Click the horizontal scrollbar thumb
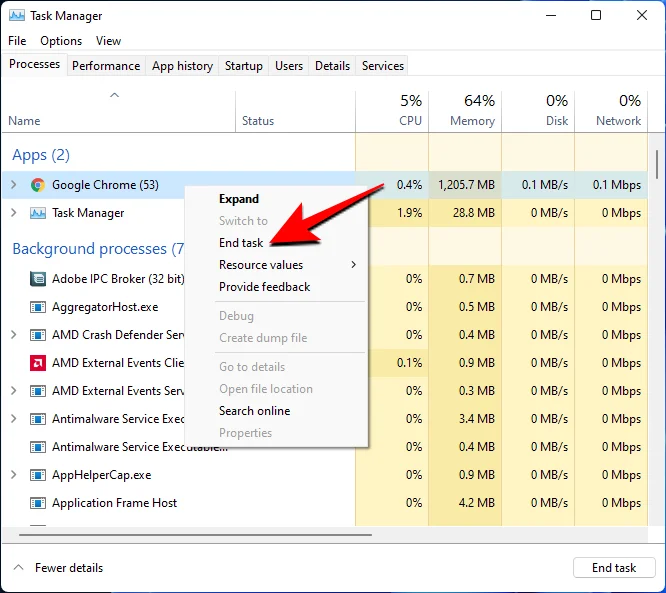Viewport: 666px width, 593px height. (195, 535)
